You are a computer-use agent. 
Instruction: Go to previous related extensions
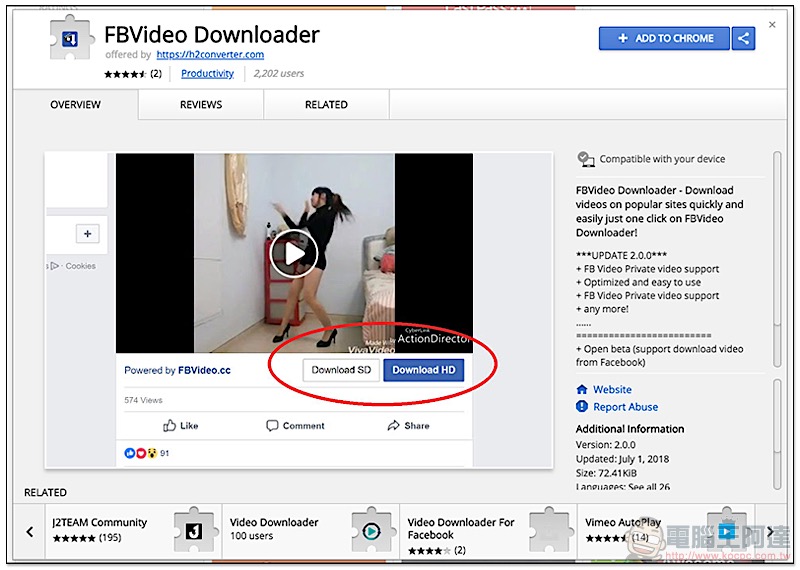[30, 532]
